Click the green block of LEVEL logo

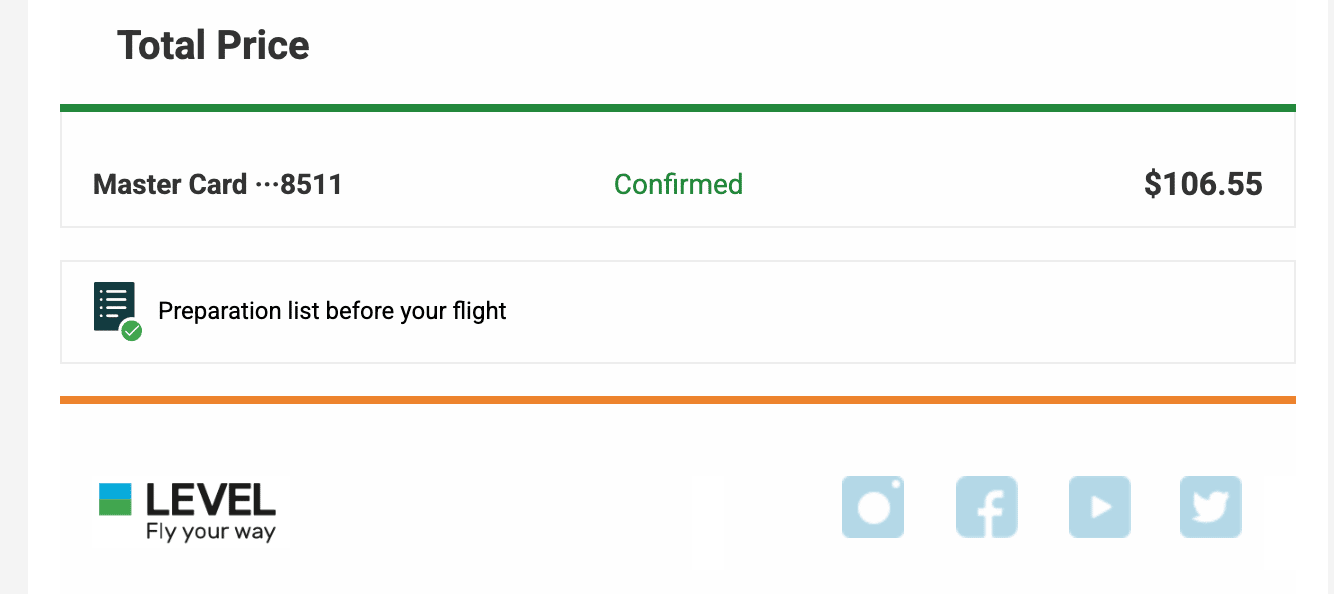point(115,507)
